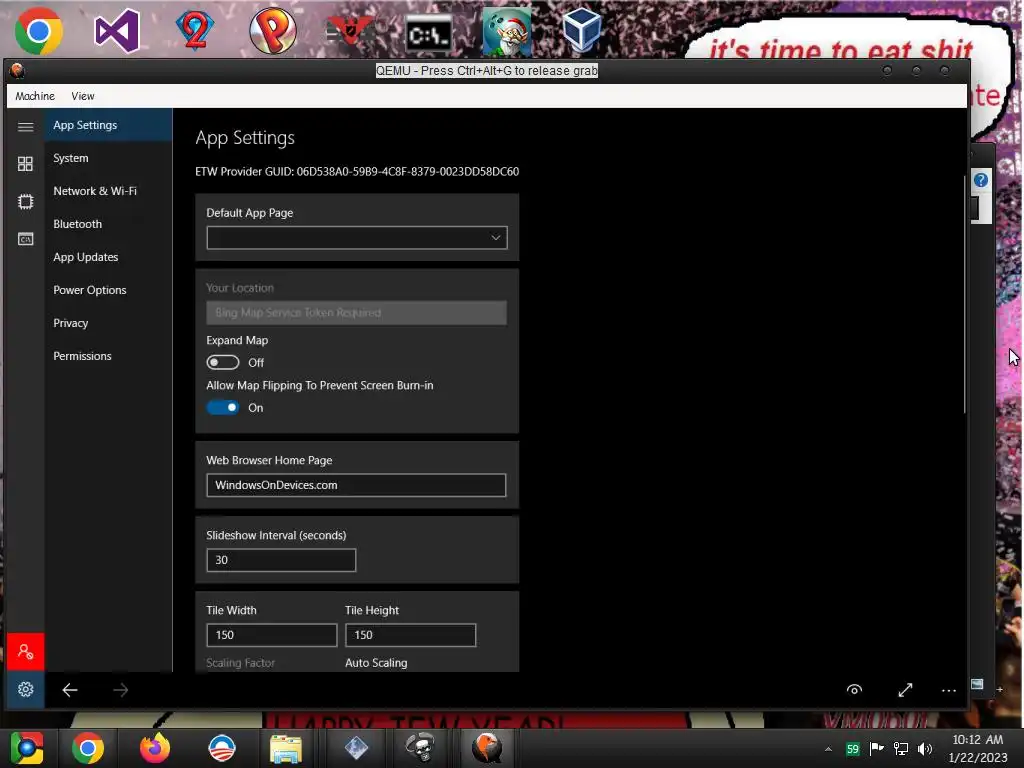The height and width of the screenshot is (768, 1024).
Task: Open the hamburger navigation menu
Action: (x=25, y=127)
